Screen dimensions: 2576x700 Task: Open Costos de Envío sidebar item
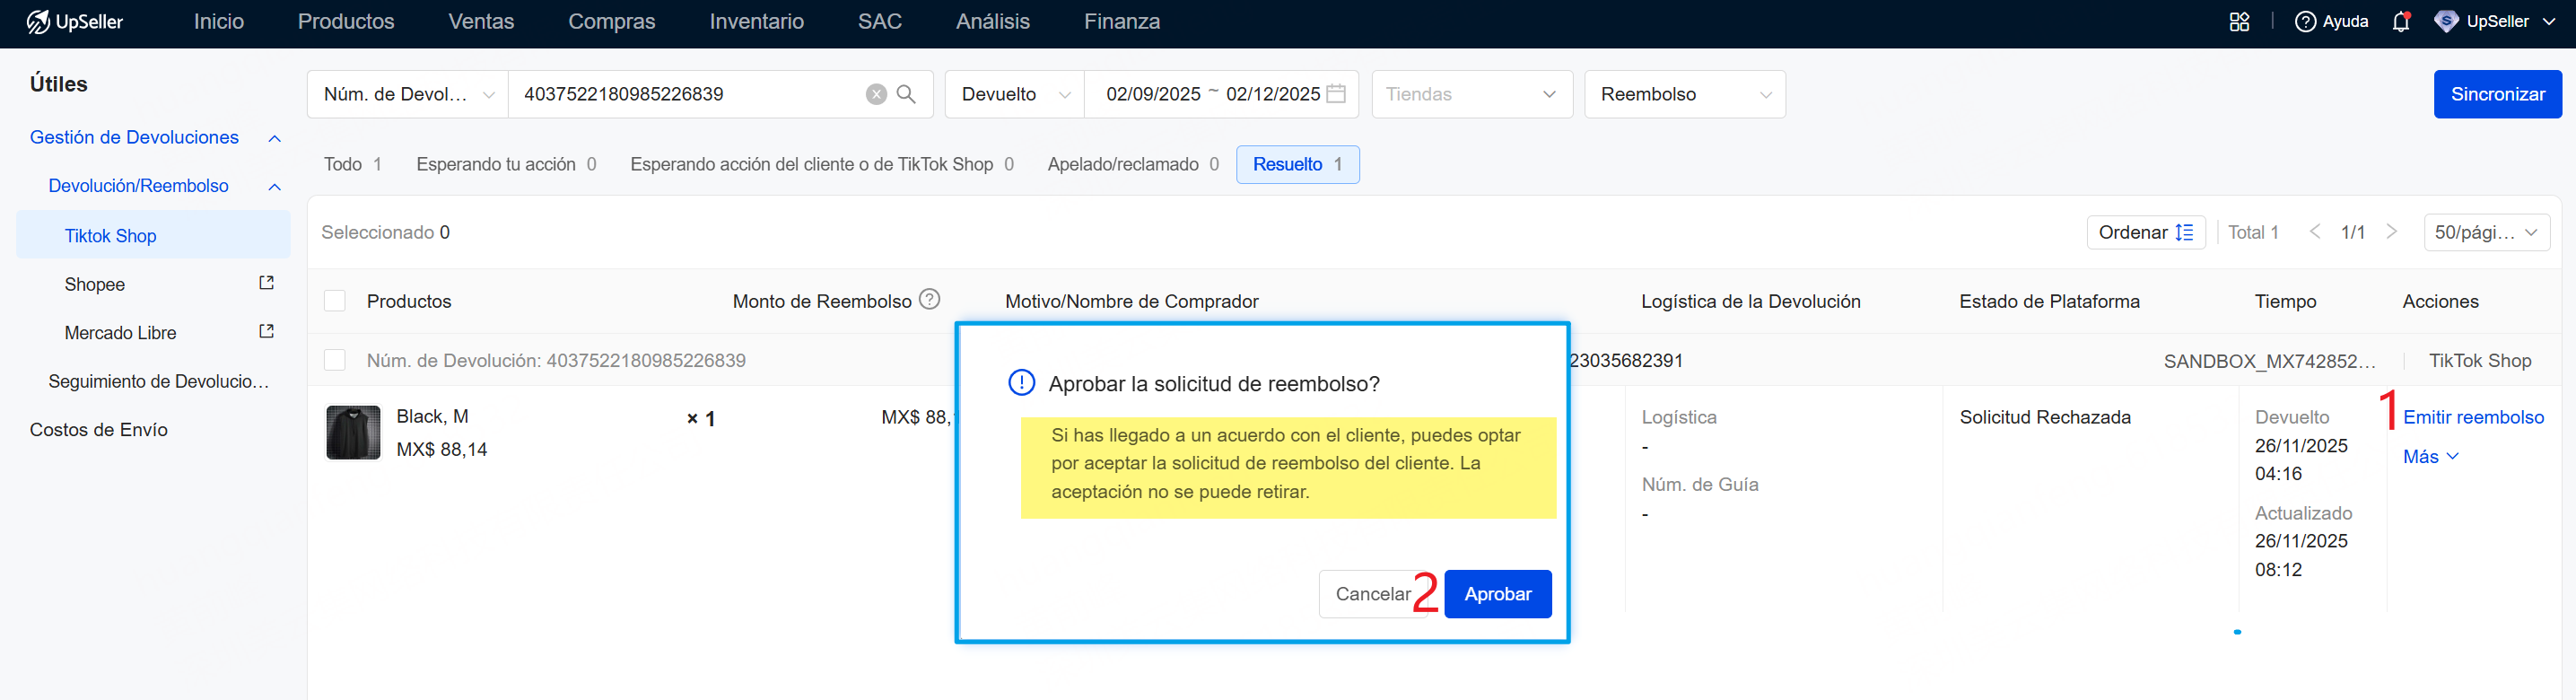point(98,429)
